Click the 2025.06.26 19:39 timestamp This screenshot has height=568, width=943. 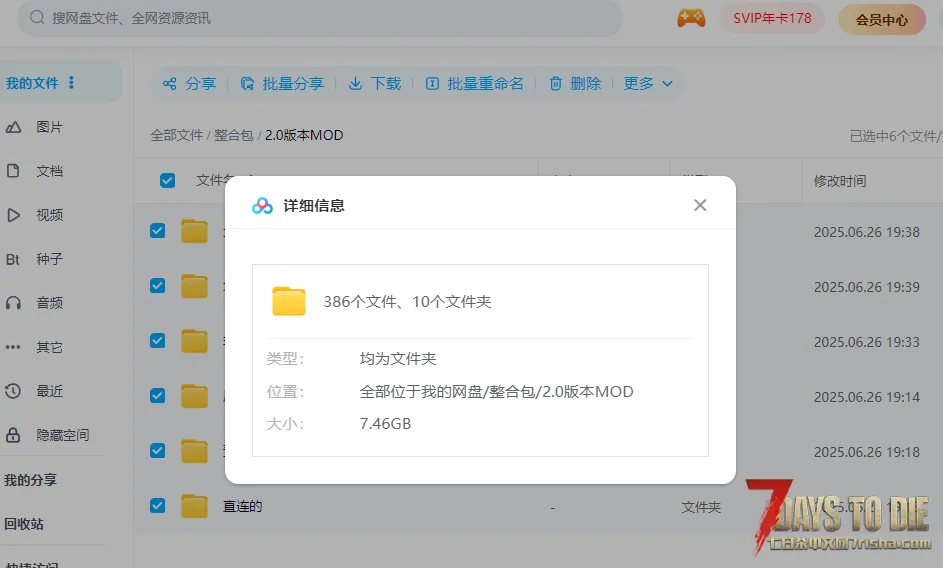pos(867,287)
